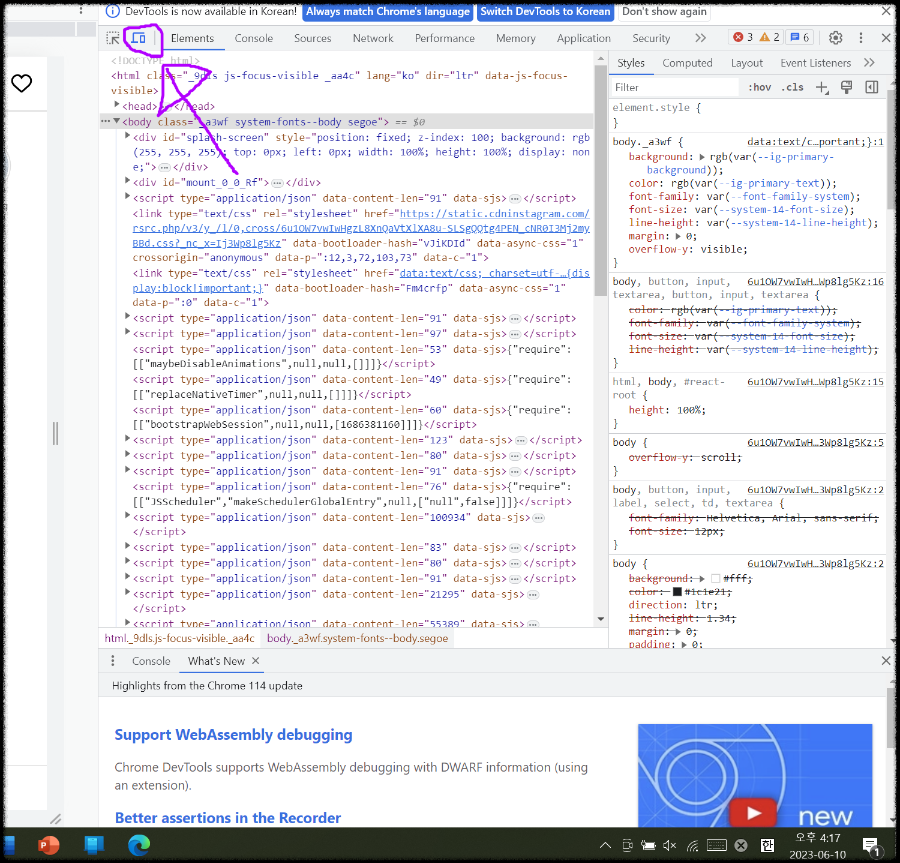
Task: Select body._a3wf breadcrumb item
Action: [x=358, y=638]
